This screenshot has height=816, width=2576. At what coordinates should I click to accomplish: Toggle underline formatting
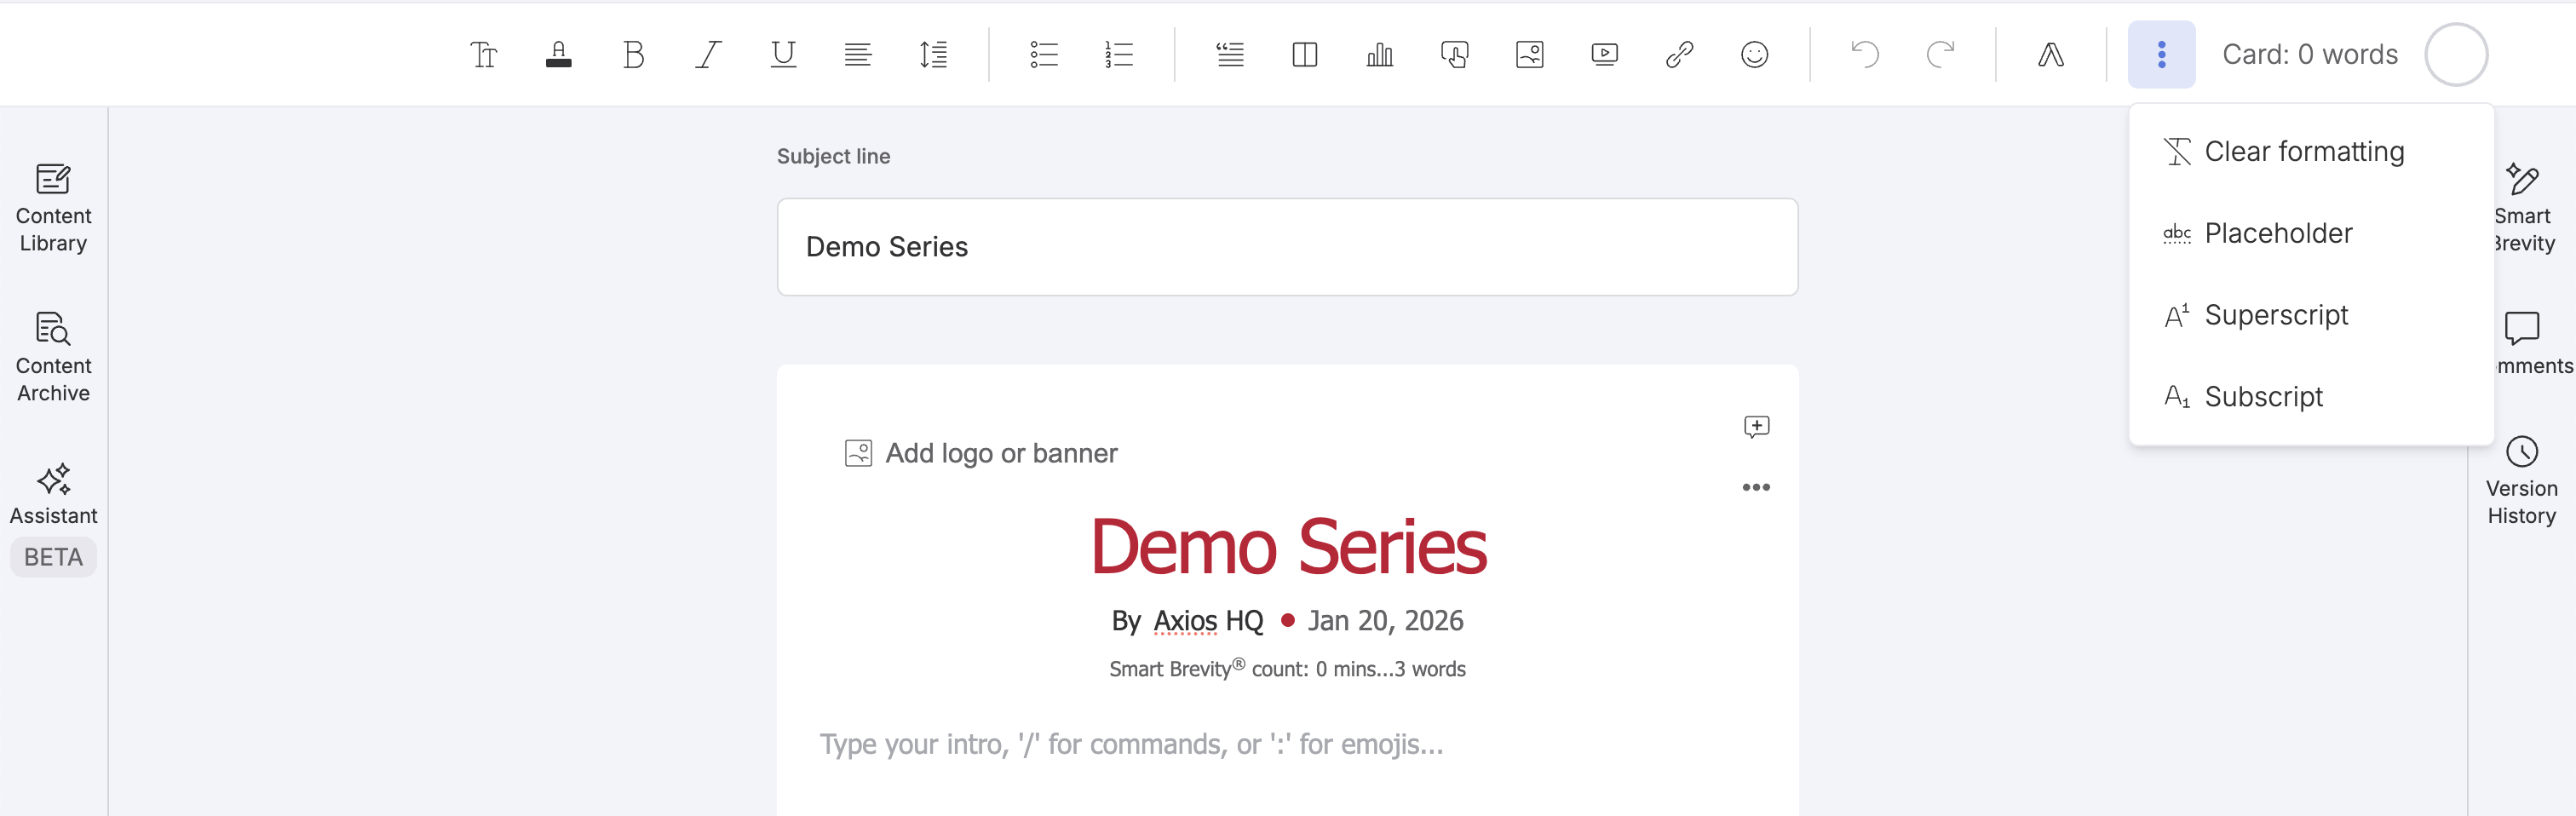click(x=782, y=54)
